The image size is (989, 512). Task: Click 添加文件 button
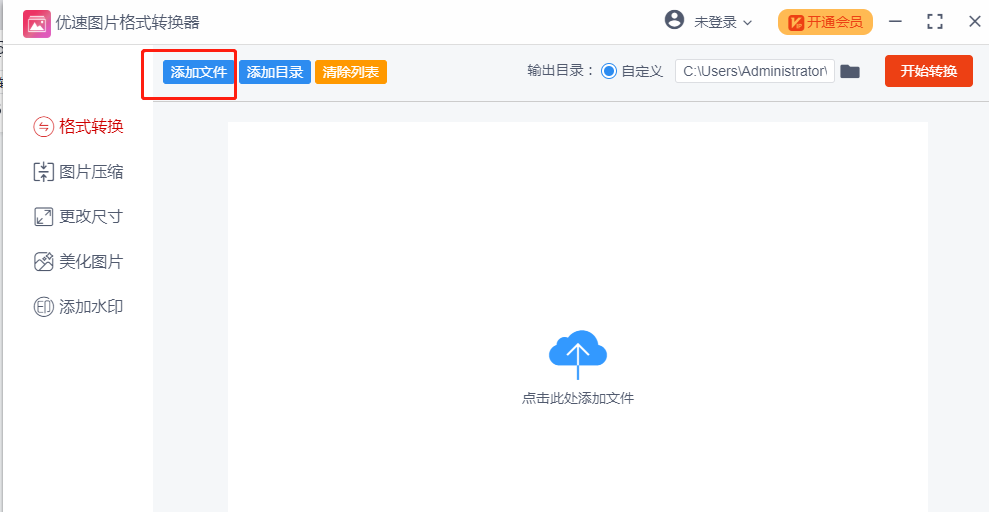(x=199, y=72)
